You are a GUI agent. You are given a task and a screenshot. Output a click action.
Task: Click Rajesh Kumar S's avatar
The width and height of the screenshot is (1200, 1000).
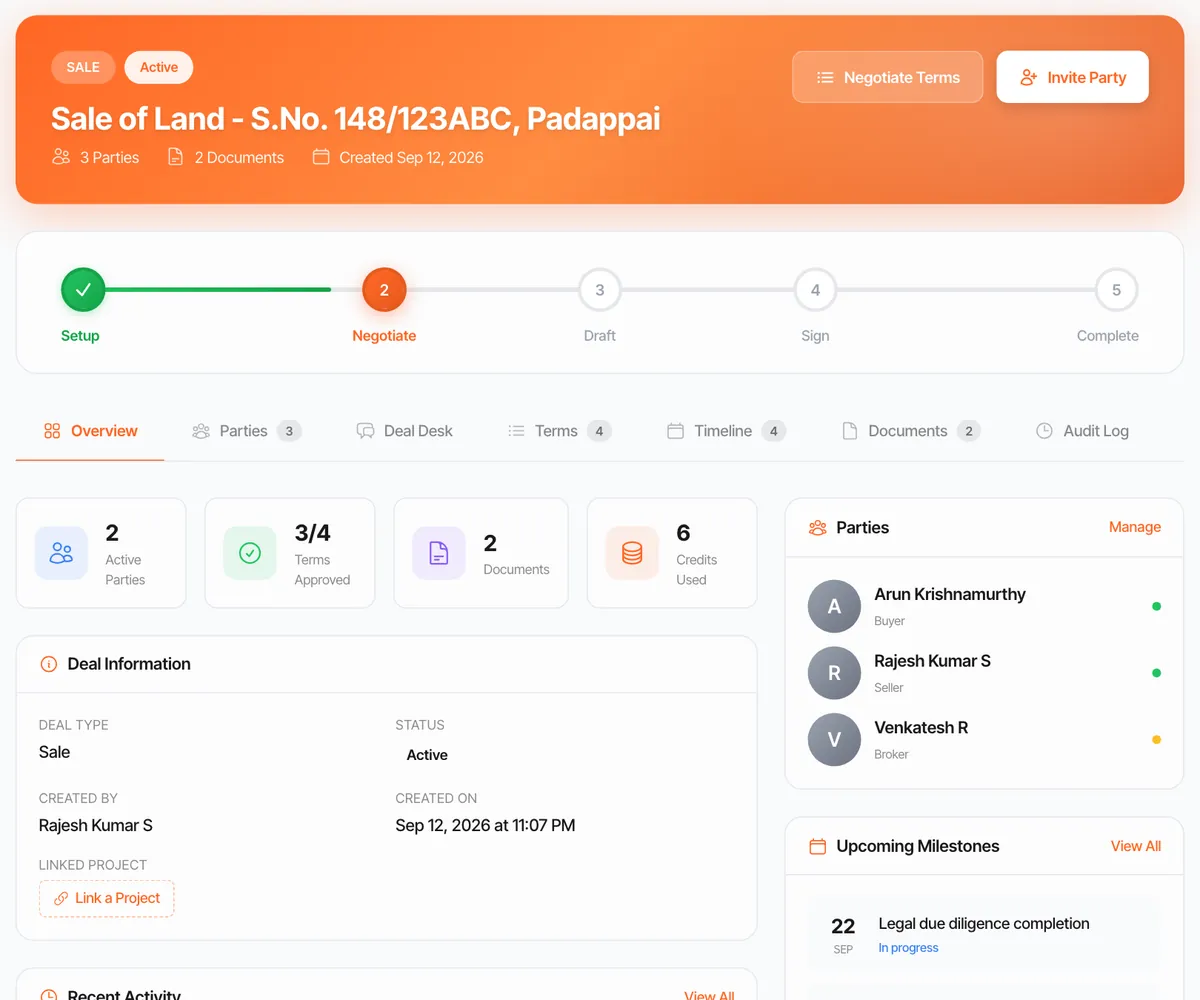[834, 673]
